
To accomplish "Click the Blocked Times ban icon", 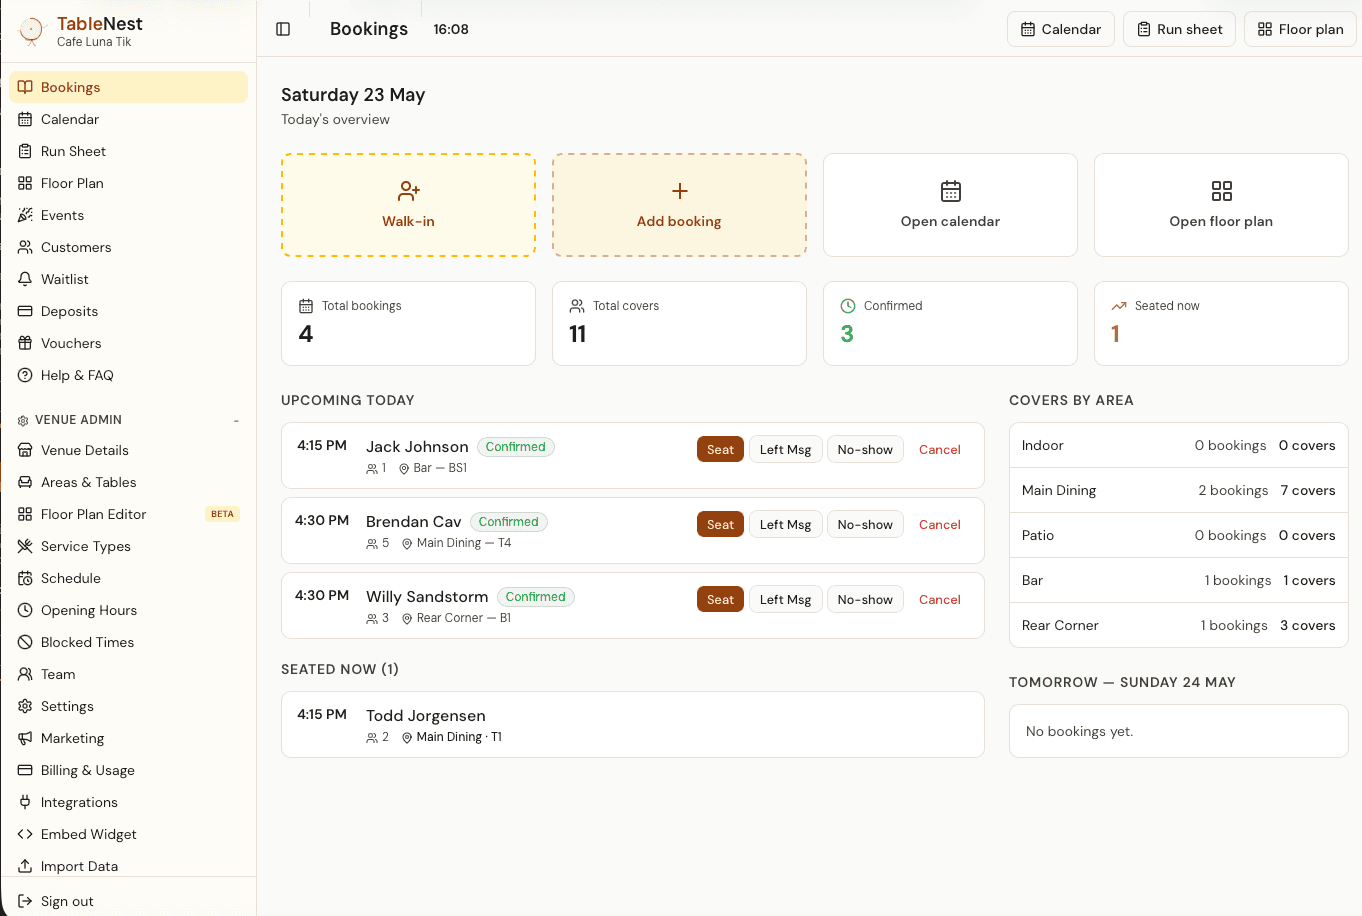I will click(x=25, y=642).
